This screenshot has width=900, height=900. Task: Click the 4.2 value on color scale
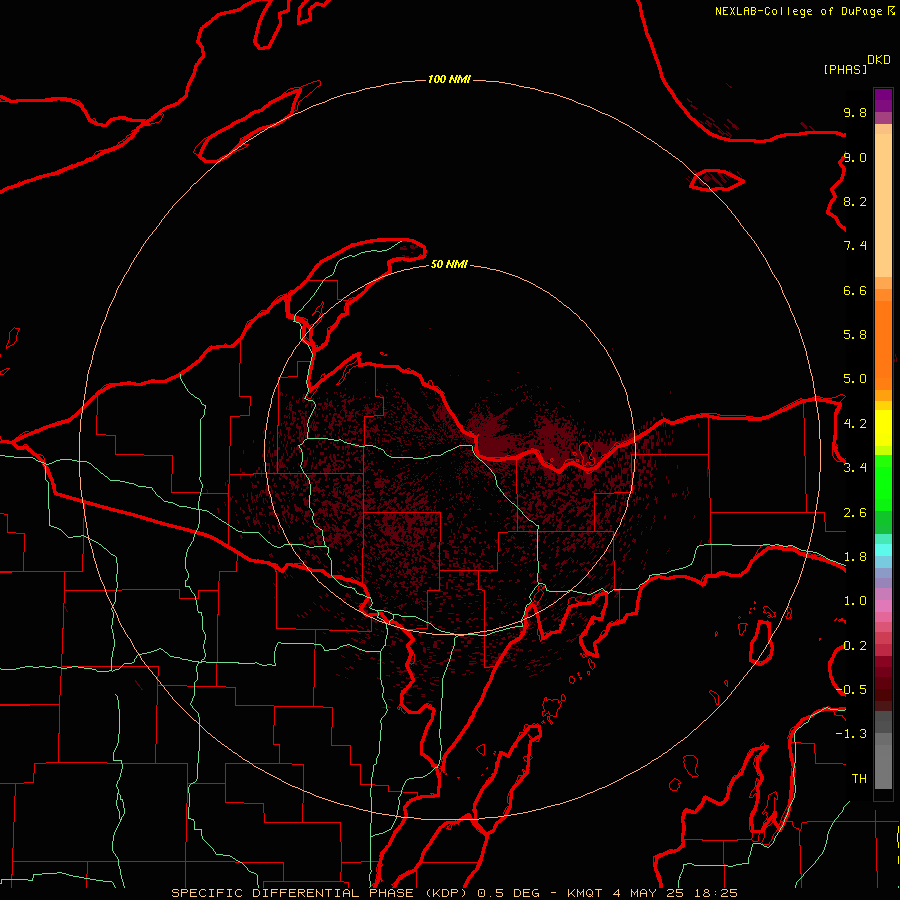pyautogui.click(x=855, y=424)
